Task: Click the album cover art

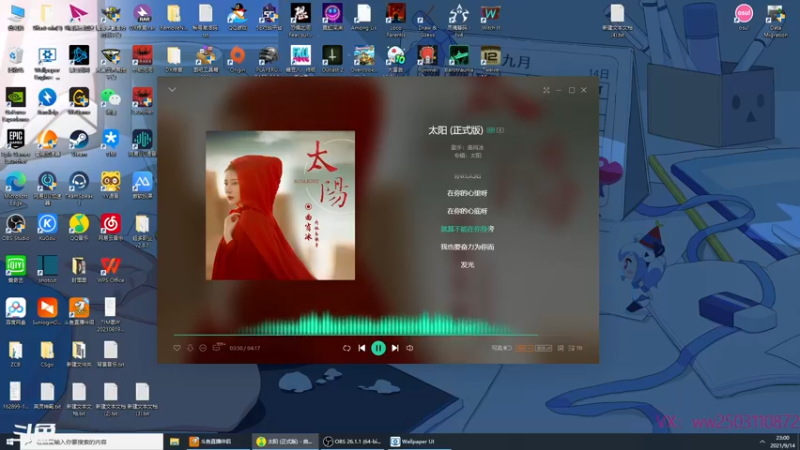Action: (280, 205)
